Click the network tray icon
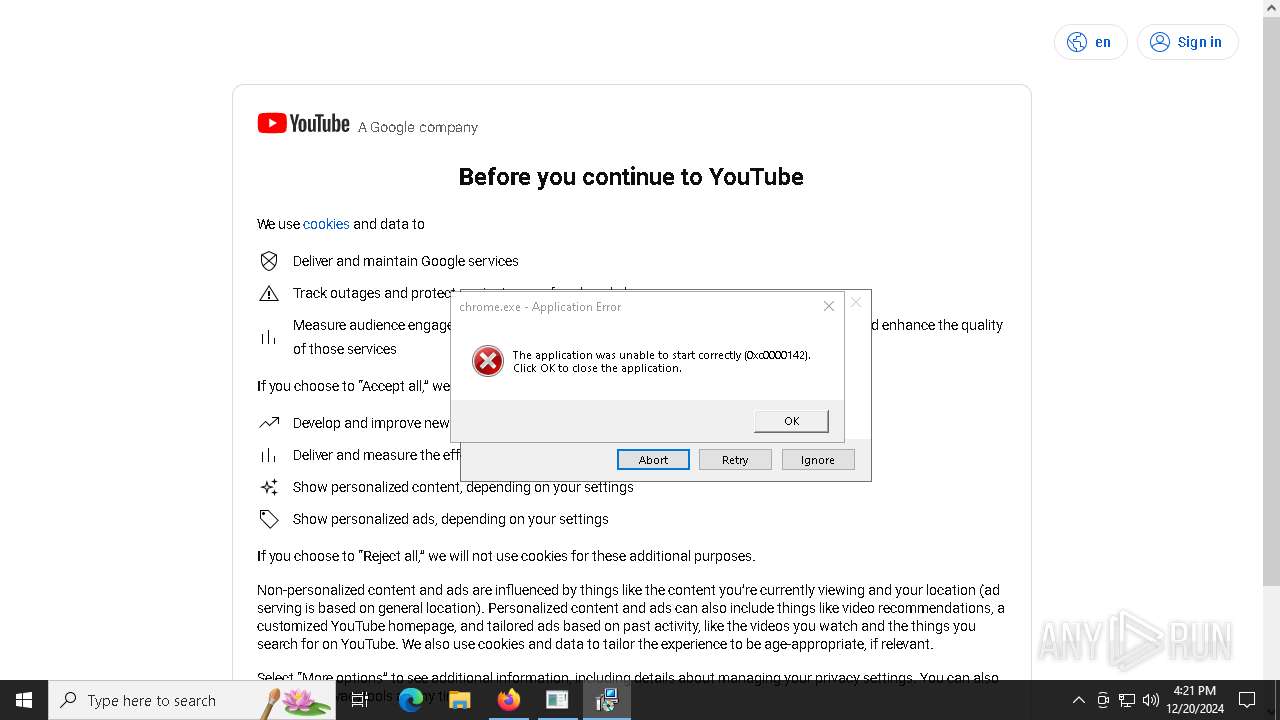This screenshot has height=720, width=1280. pyautogui.click(x=1127, y=700)
